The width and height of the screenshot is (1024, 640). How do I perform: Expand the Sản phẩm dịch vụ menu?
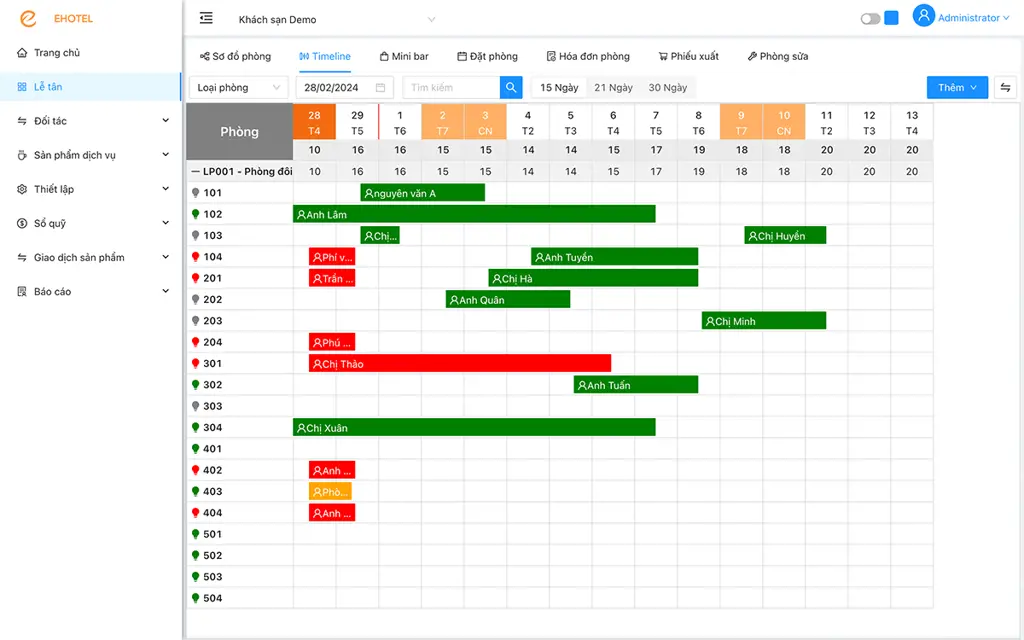tap(91, 155)
